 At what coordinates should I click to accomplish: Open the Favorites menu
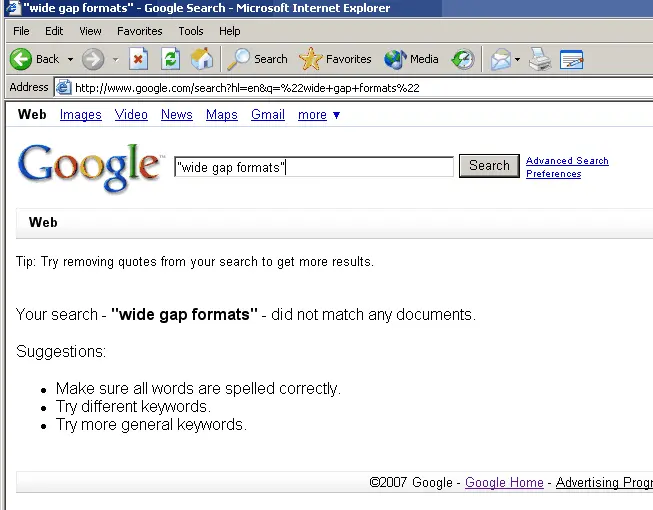140,31
